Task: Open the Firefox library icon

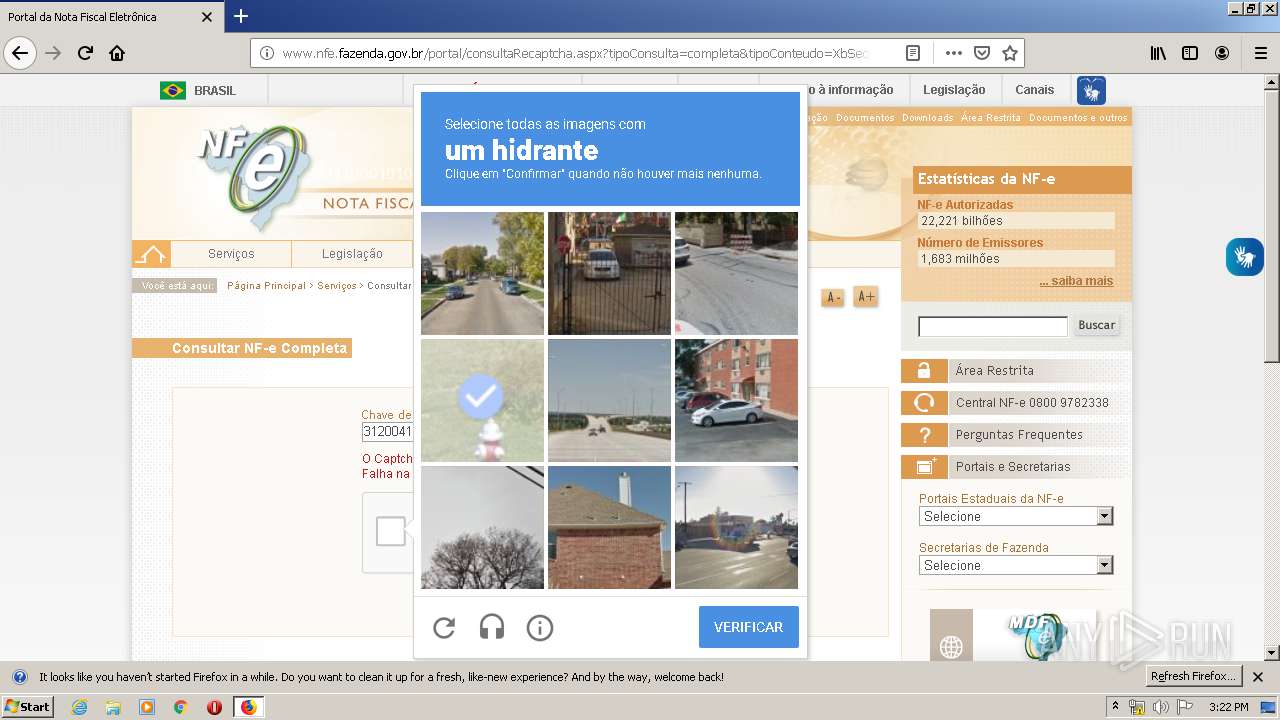Action: [1158, 53]
